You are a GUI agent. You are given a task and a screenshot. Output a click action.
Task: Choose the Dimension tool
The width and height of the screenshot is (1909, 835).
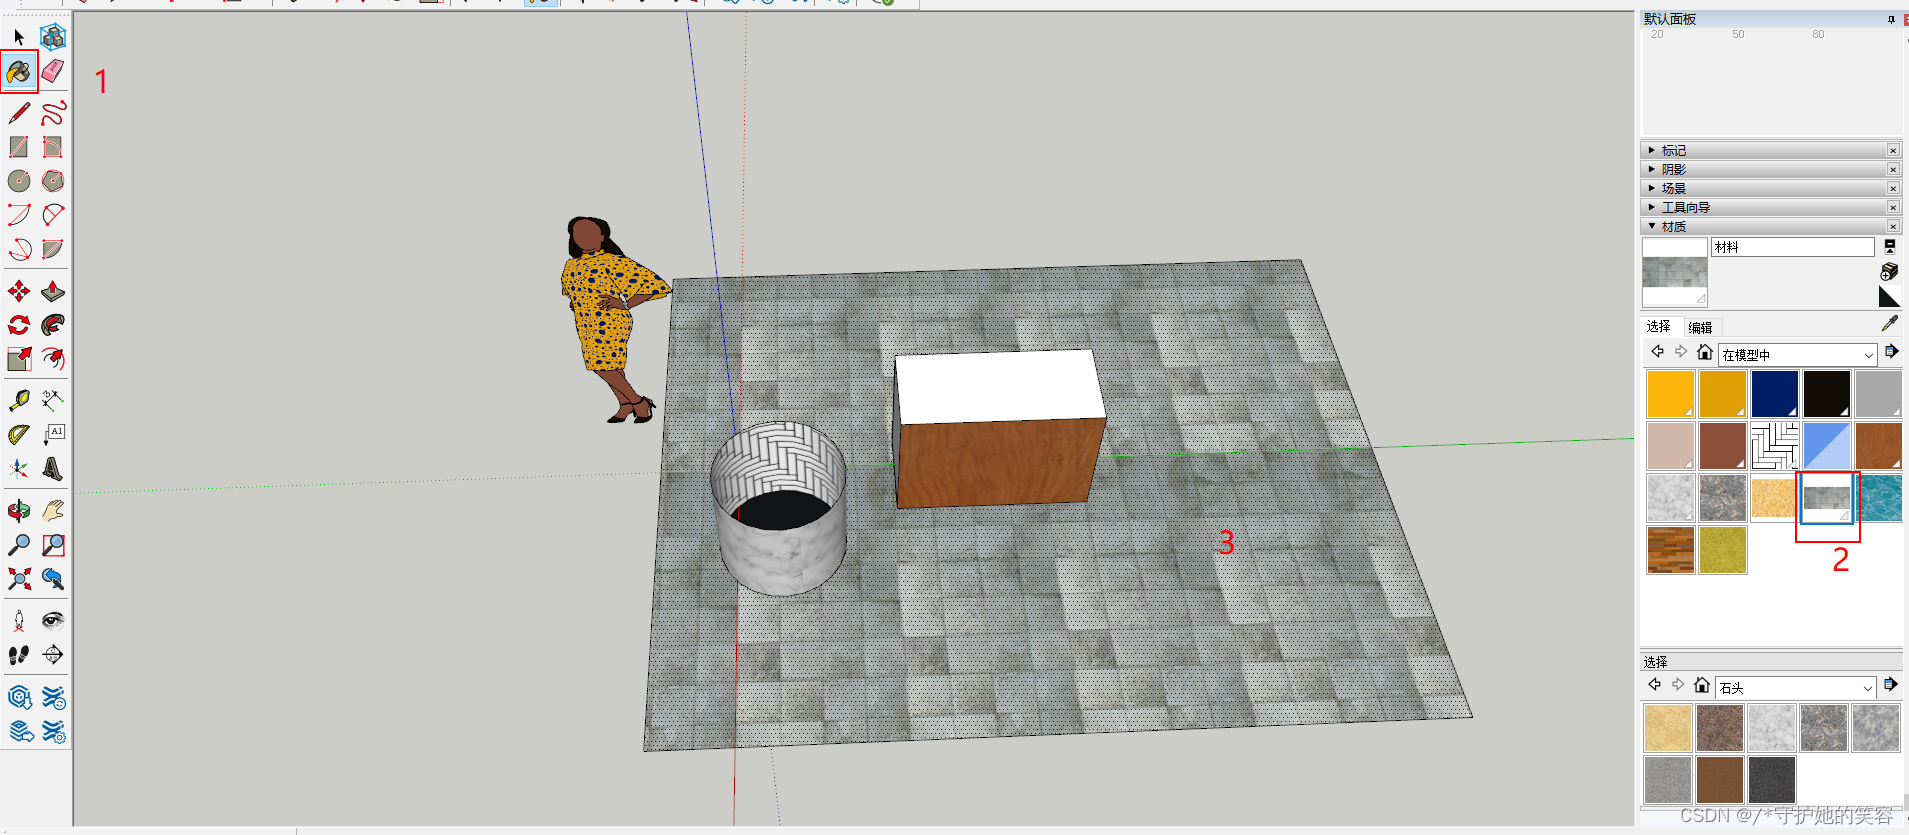[x=53, y=401]
